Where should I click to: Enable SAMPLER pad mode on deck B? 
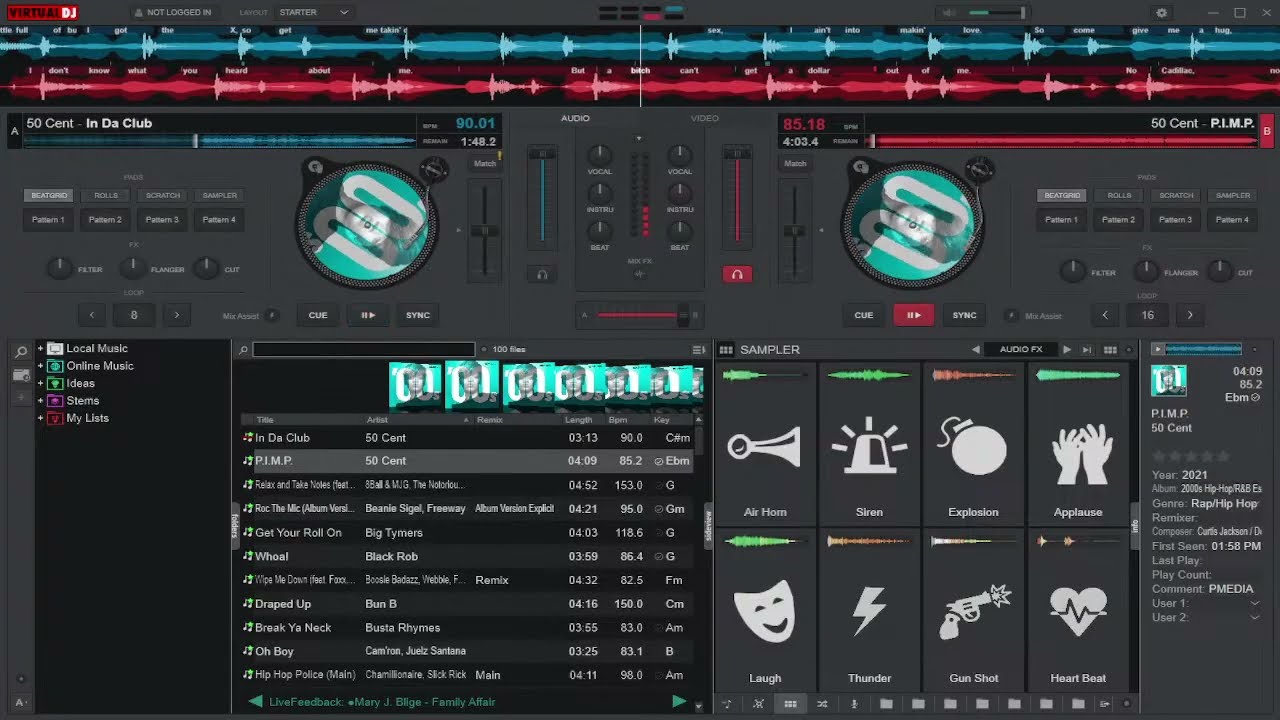coord(1233,195)
